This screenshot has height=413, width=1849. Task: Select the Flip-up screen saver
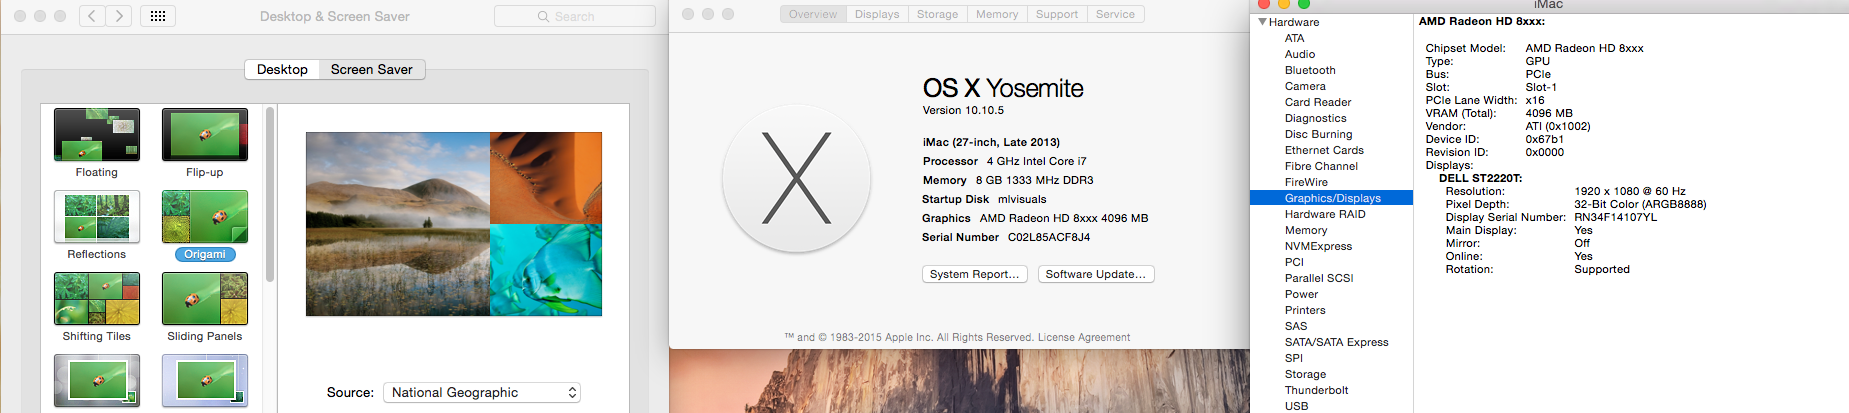click(205, 144)
